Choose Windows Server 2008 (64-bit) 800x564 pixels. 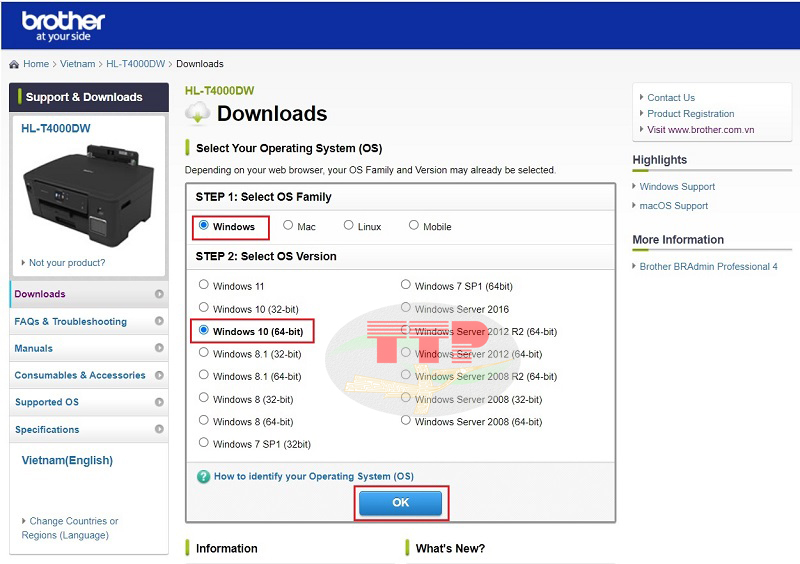(406, 420)
